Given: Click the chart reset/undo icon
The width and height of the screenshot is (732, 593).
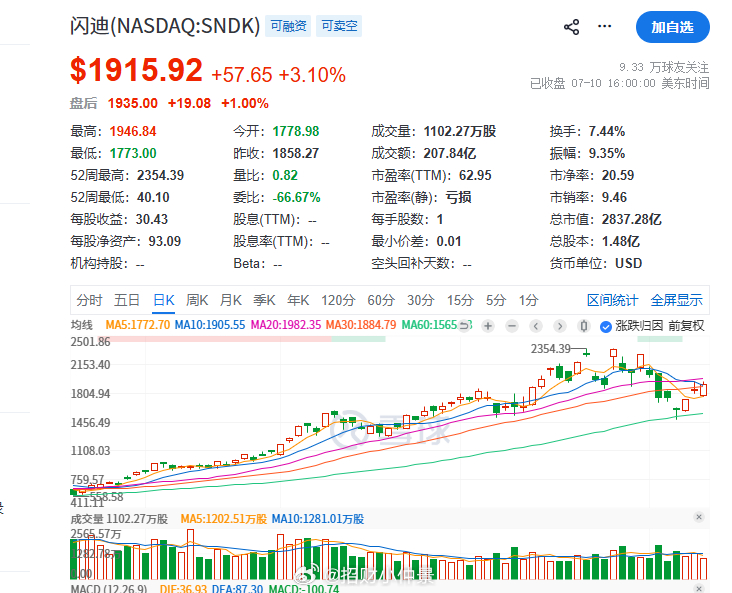Looking at the screenshot, I should 464,326.
